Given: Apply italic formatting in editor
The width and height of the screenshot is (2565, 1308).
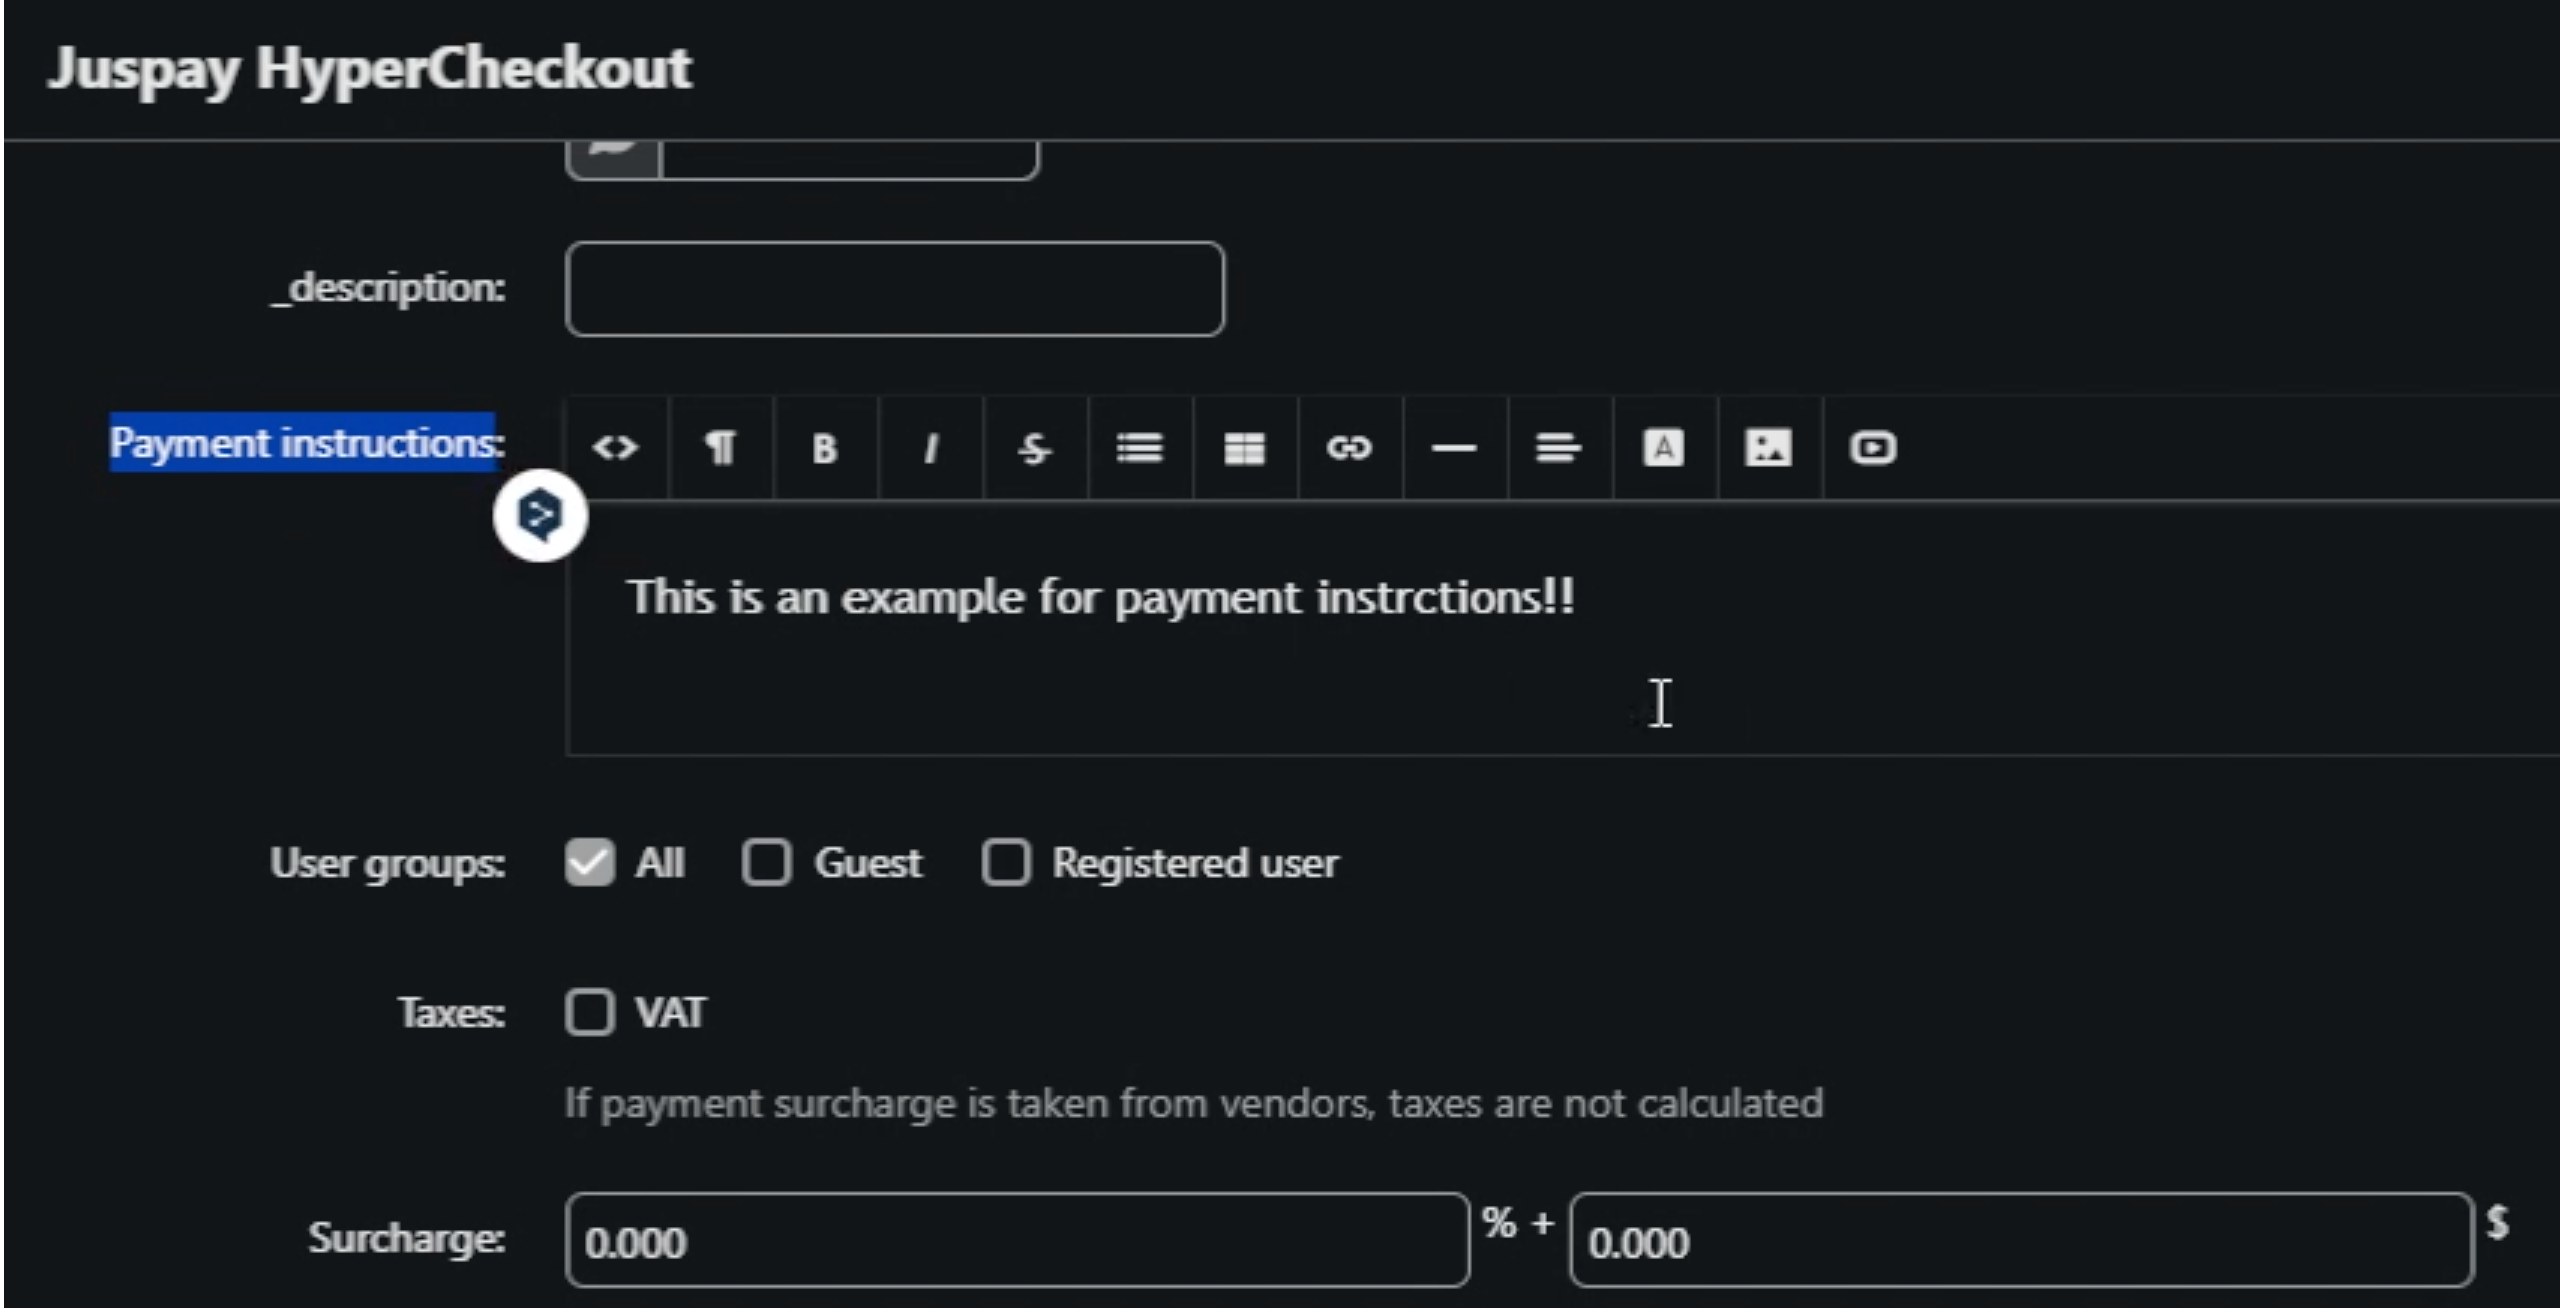Looking at the screenshot, I should pyautogui.click(x=930, y=448).
